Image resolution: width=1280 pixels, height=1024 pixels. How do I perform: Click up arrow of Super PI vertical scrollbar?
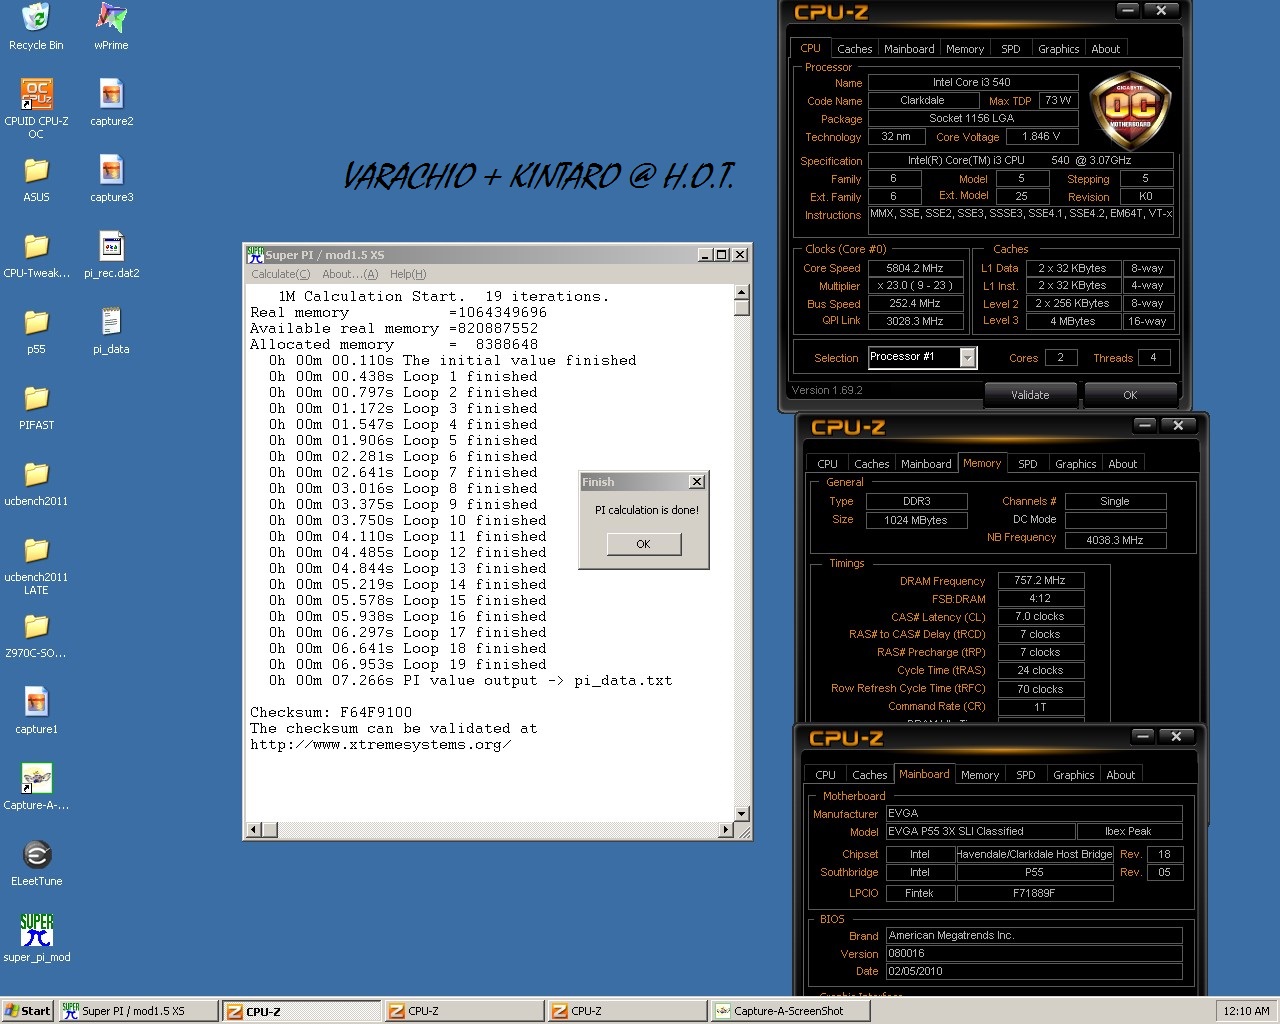742,293
